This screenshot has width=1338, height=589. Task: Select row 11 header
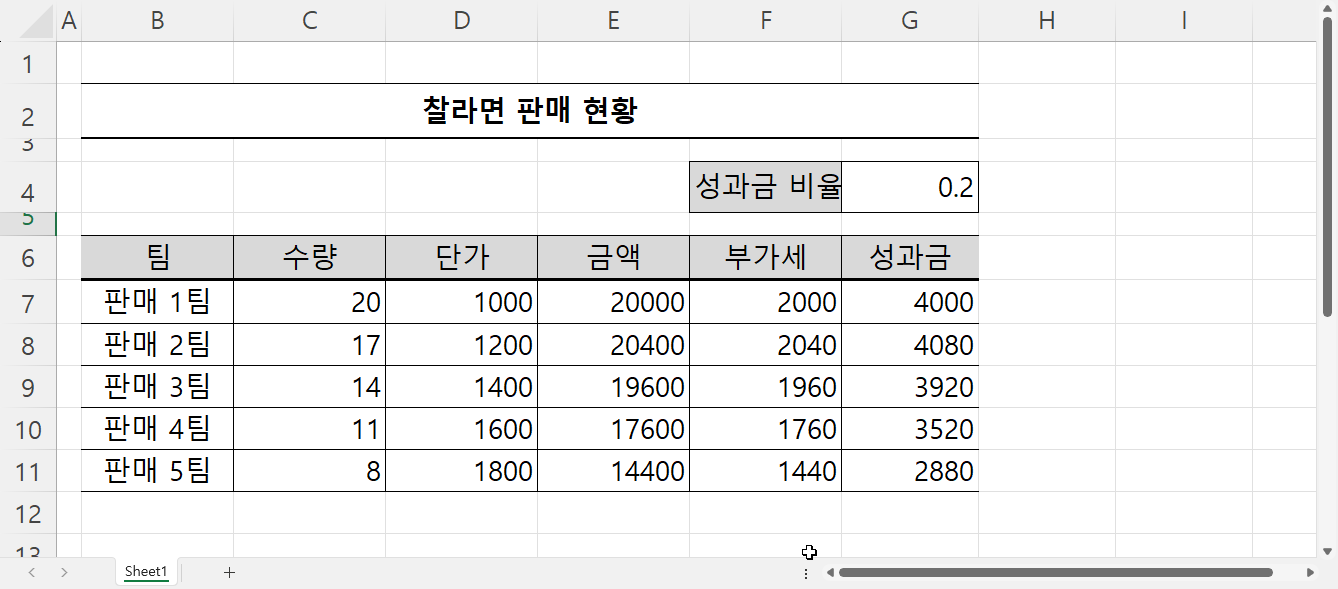pos(28,471)
